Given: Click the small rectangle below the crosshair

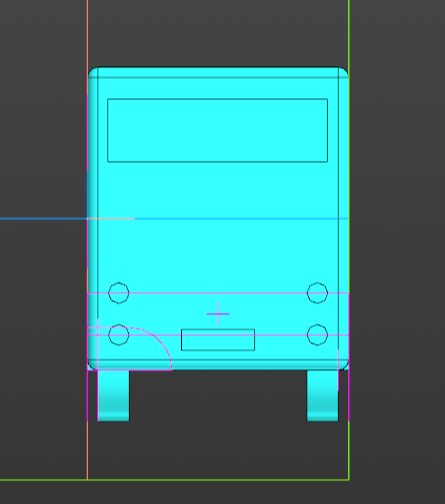Looking at the screenshot, I should click(218, 340).
